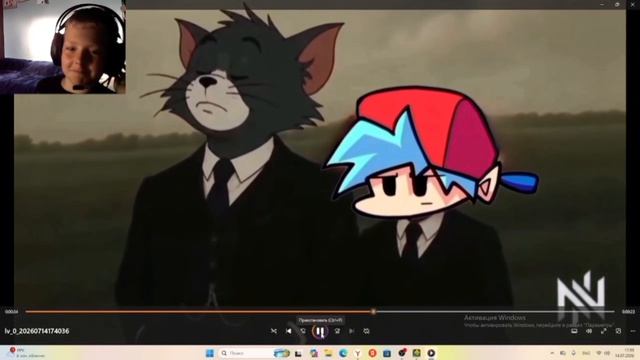Image resolution: width=640 pixels, height=360 pixels.
Task: Expand the hidden system tray icons
Action: [552, 353]
